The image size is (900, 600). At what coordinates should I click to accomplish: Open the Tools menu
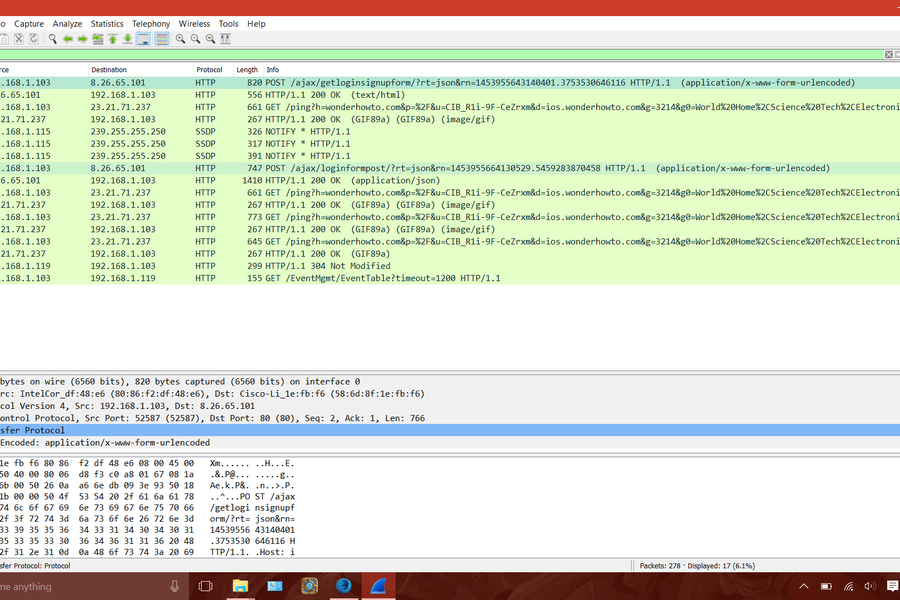(228, 24)
